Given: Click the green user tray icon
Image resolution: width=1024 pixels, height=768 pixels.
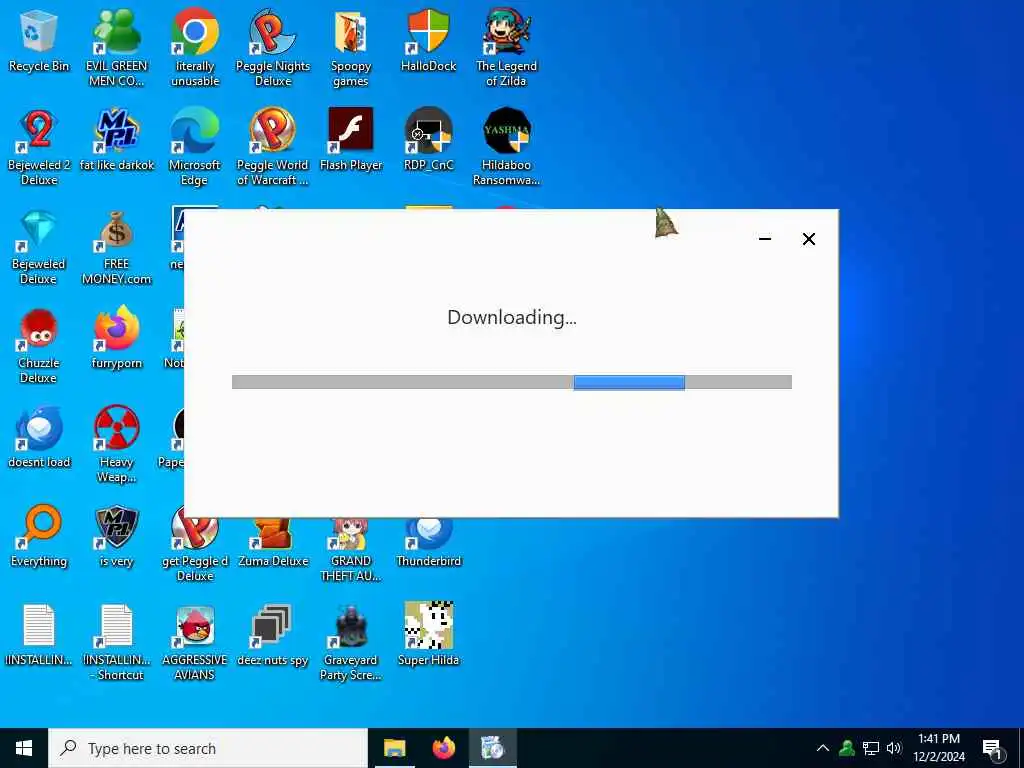Looking at the screenshot, I should (x=847, y=748).
